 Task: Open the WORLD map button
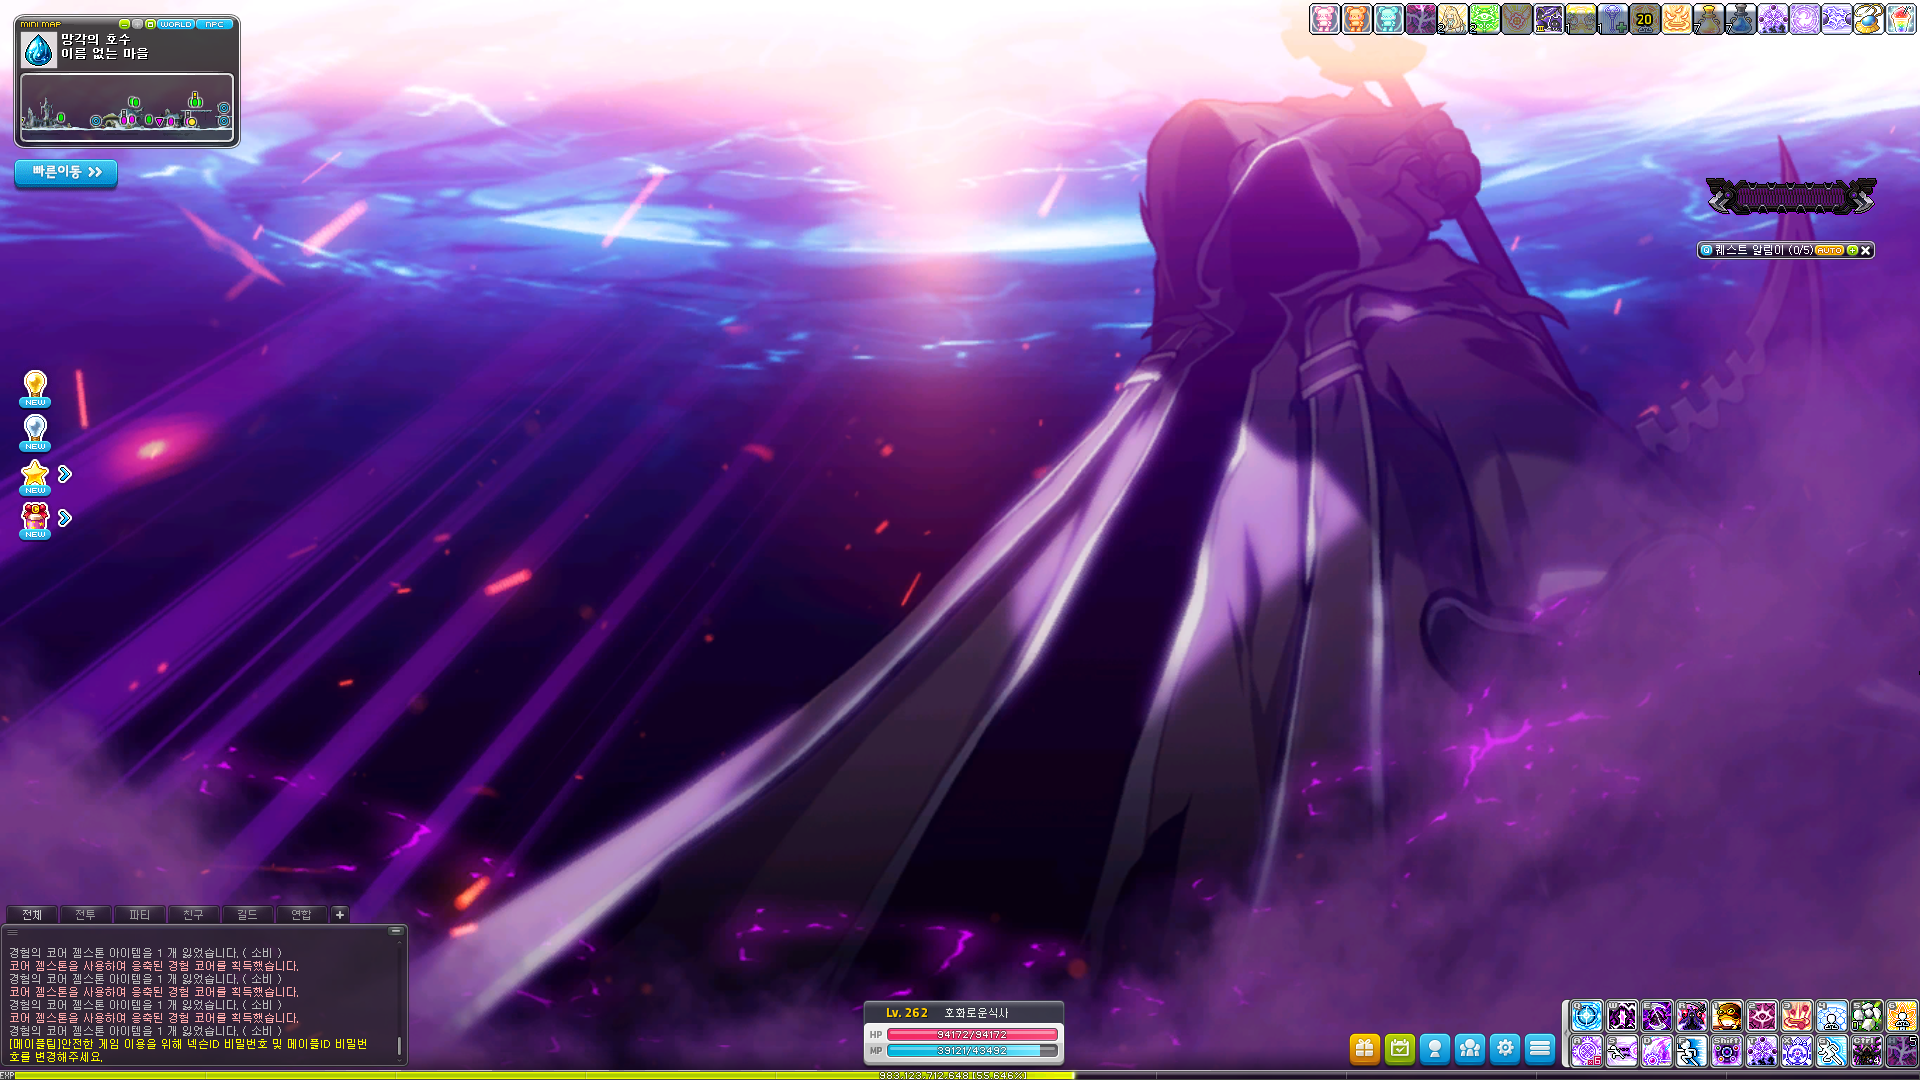click(176, 24)
